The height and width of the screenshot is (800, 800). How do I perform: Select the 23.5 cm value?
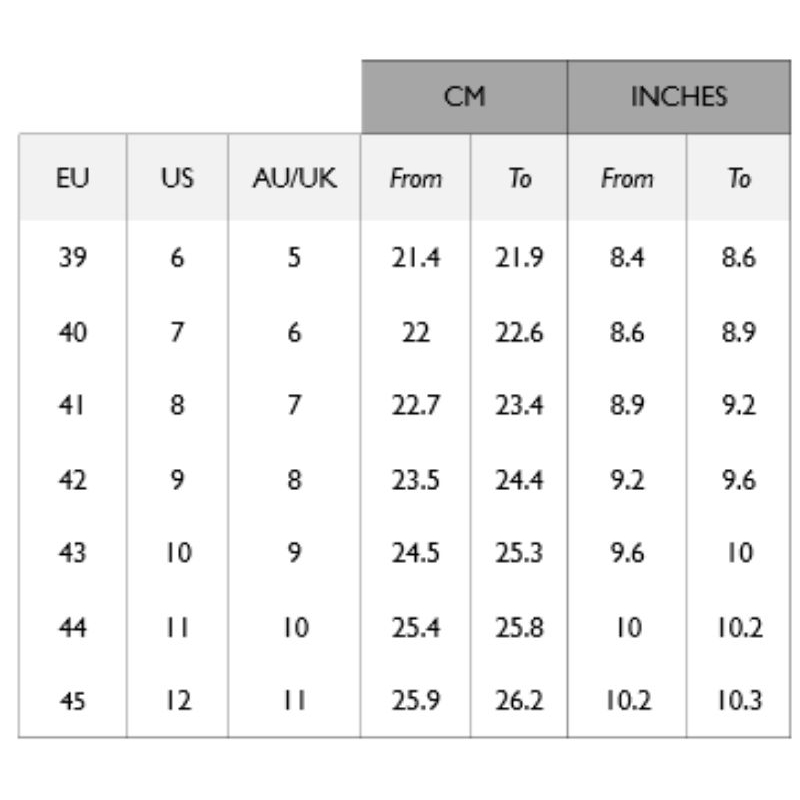[x=415, y=480]
